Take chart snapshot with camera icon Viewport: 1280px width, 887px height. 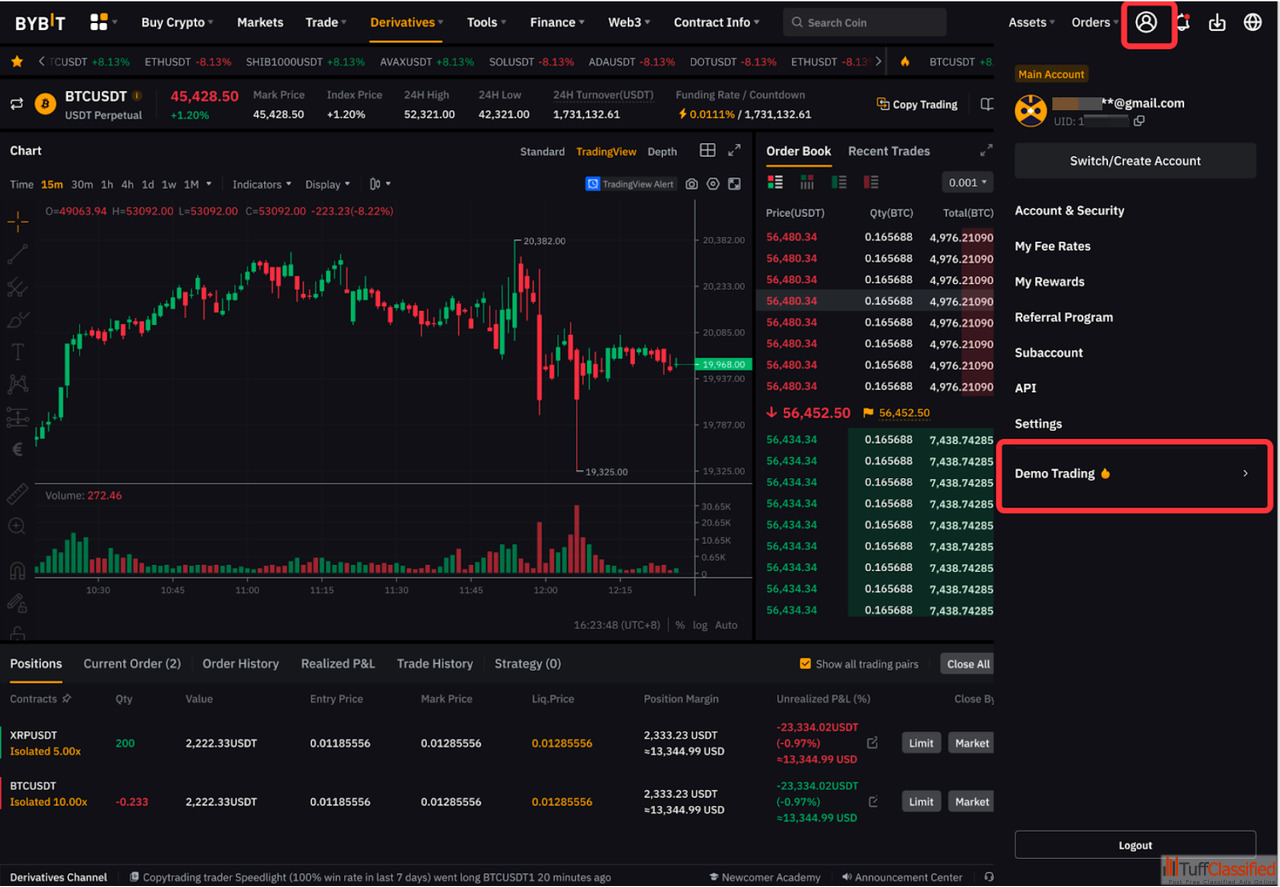692,184
